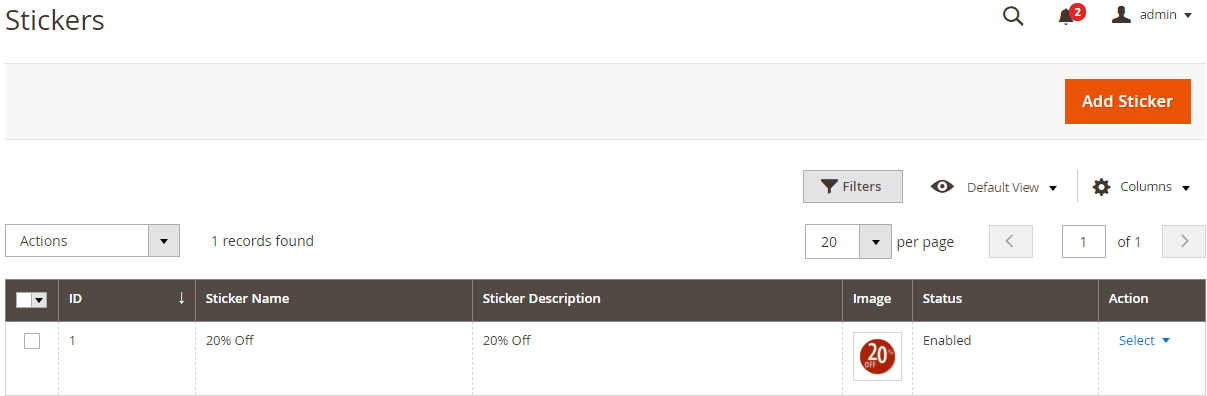Go to previous page arrow

[1010, 241]
